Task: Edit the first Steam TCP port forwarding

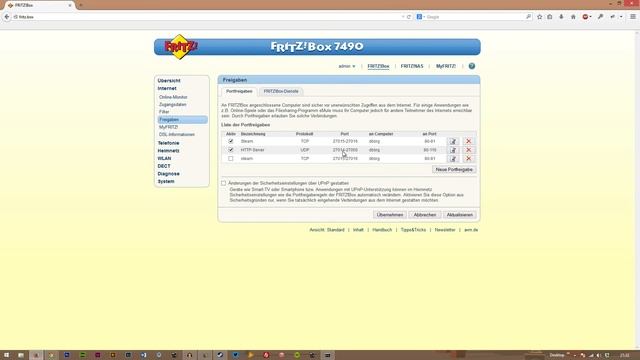Action: 453,141
